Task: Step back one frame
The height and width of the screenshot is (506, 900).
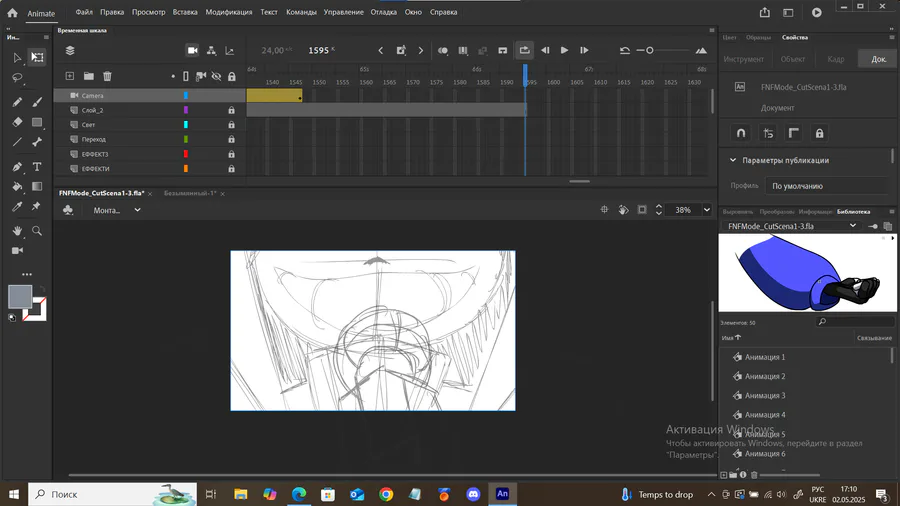Action: 545,50
